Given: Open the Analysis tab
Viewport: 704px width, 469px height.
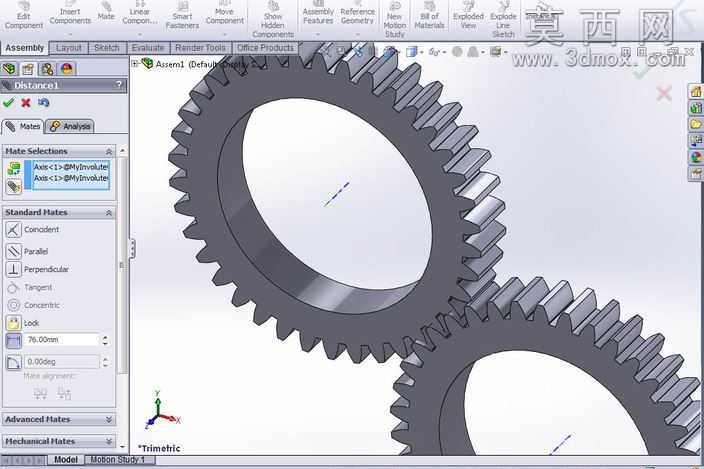Looking at the screenshot, I should point(70,127).
